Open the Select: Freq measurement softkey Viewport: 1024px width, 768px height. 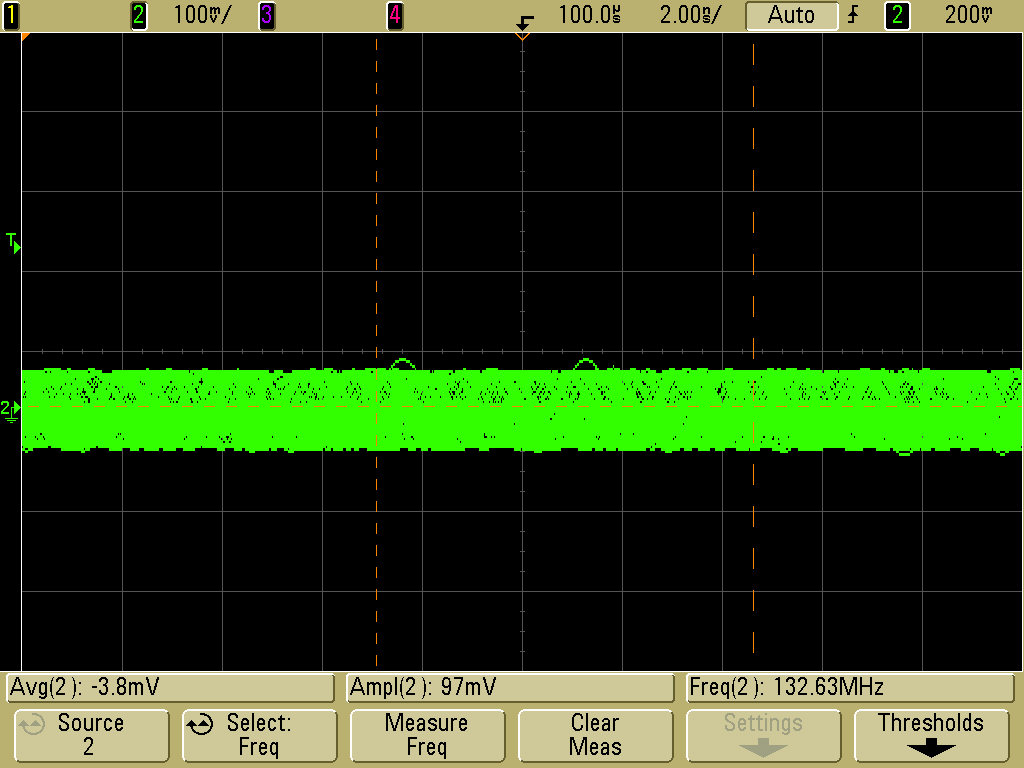259,735
